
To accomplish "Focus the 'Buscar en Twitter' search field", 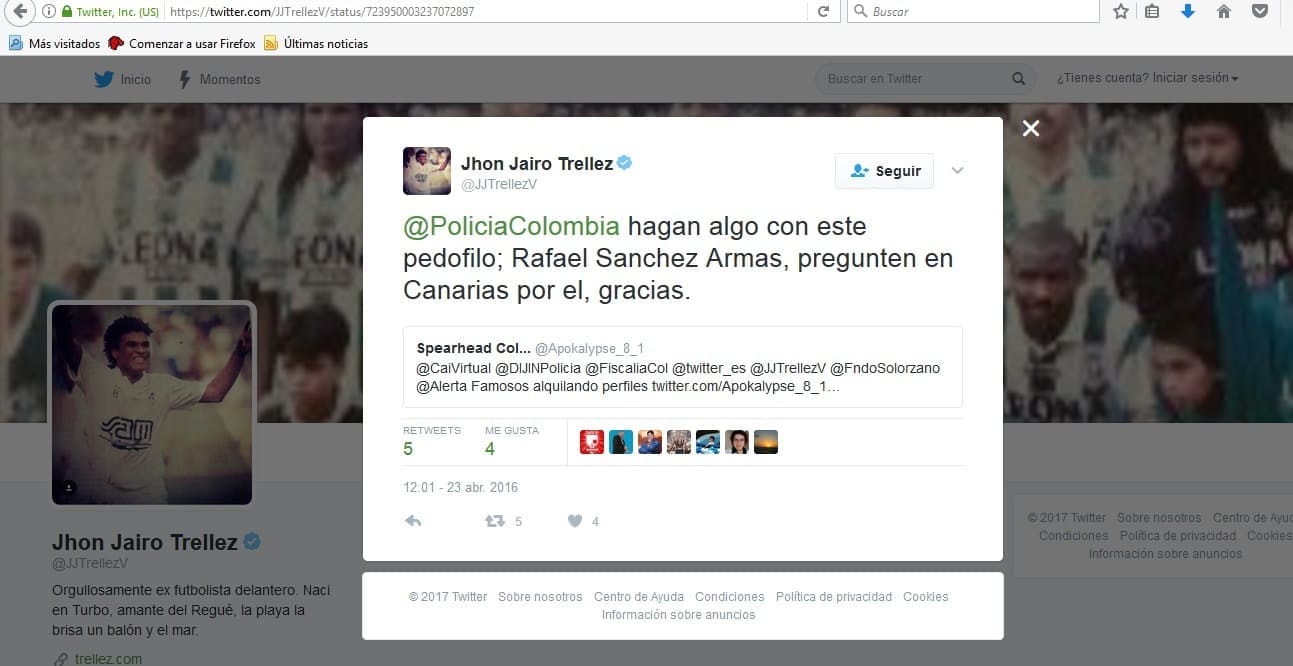I will click(926, 79).
